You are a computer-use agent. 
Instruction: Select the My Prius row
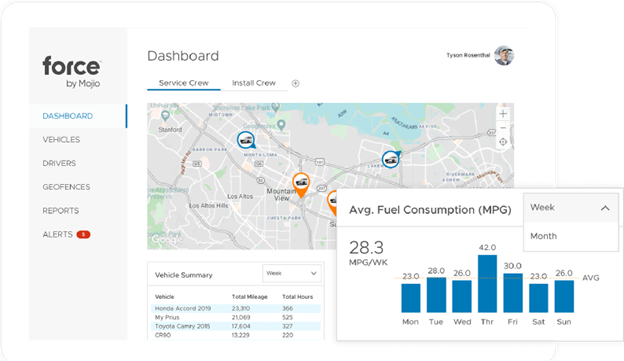tap(236, 317)
